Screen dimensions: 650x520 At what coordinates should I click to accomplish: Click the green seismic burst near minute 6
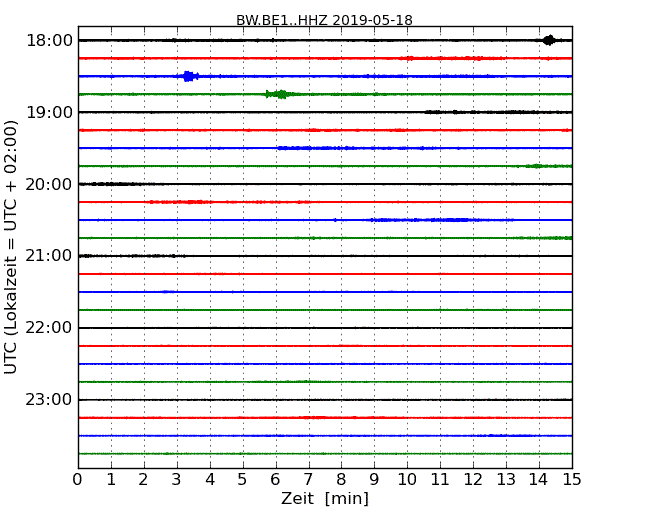(280, 94)
